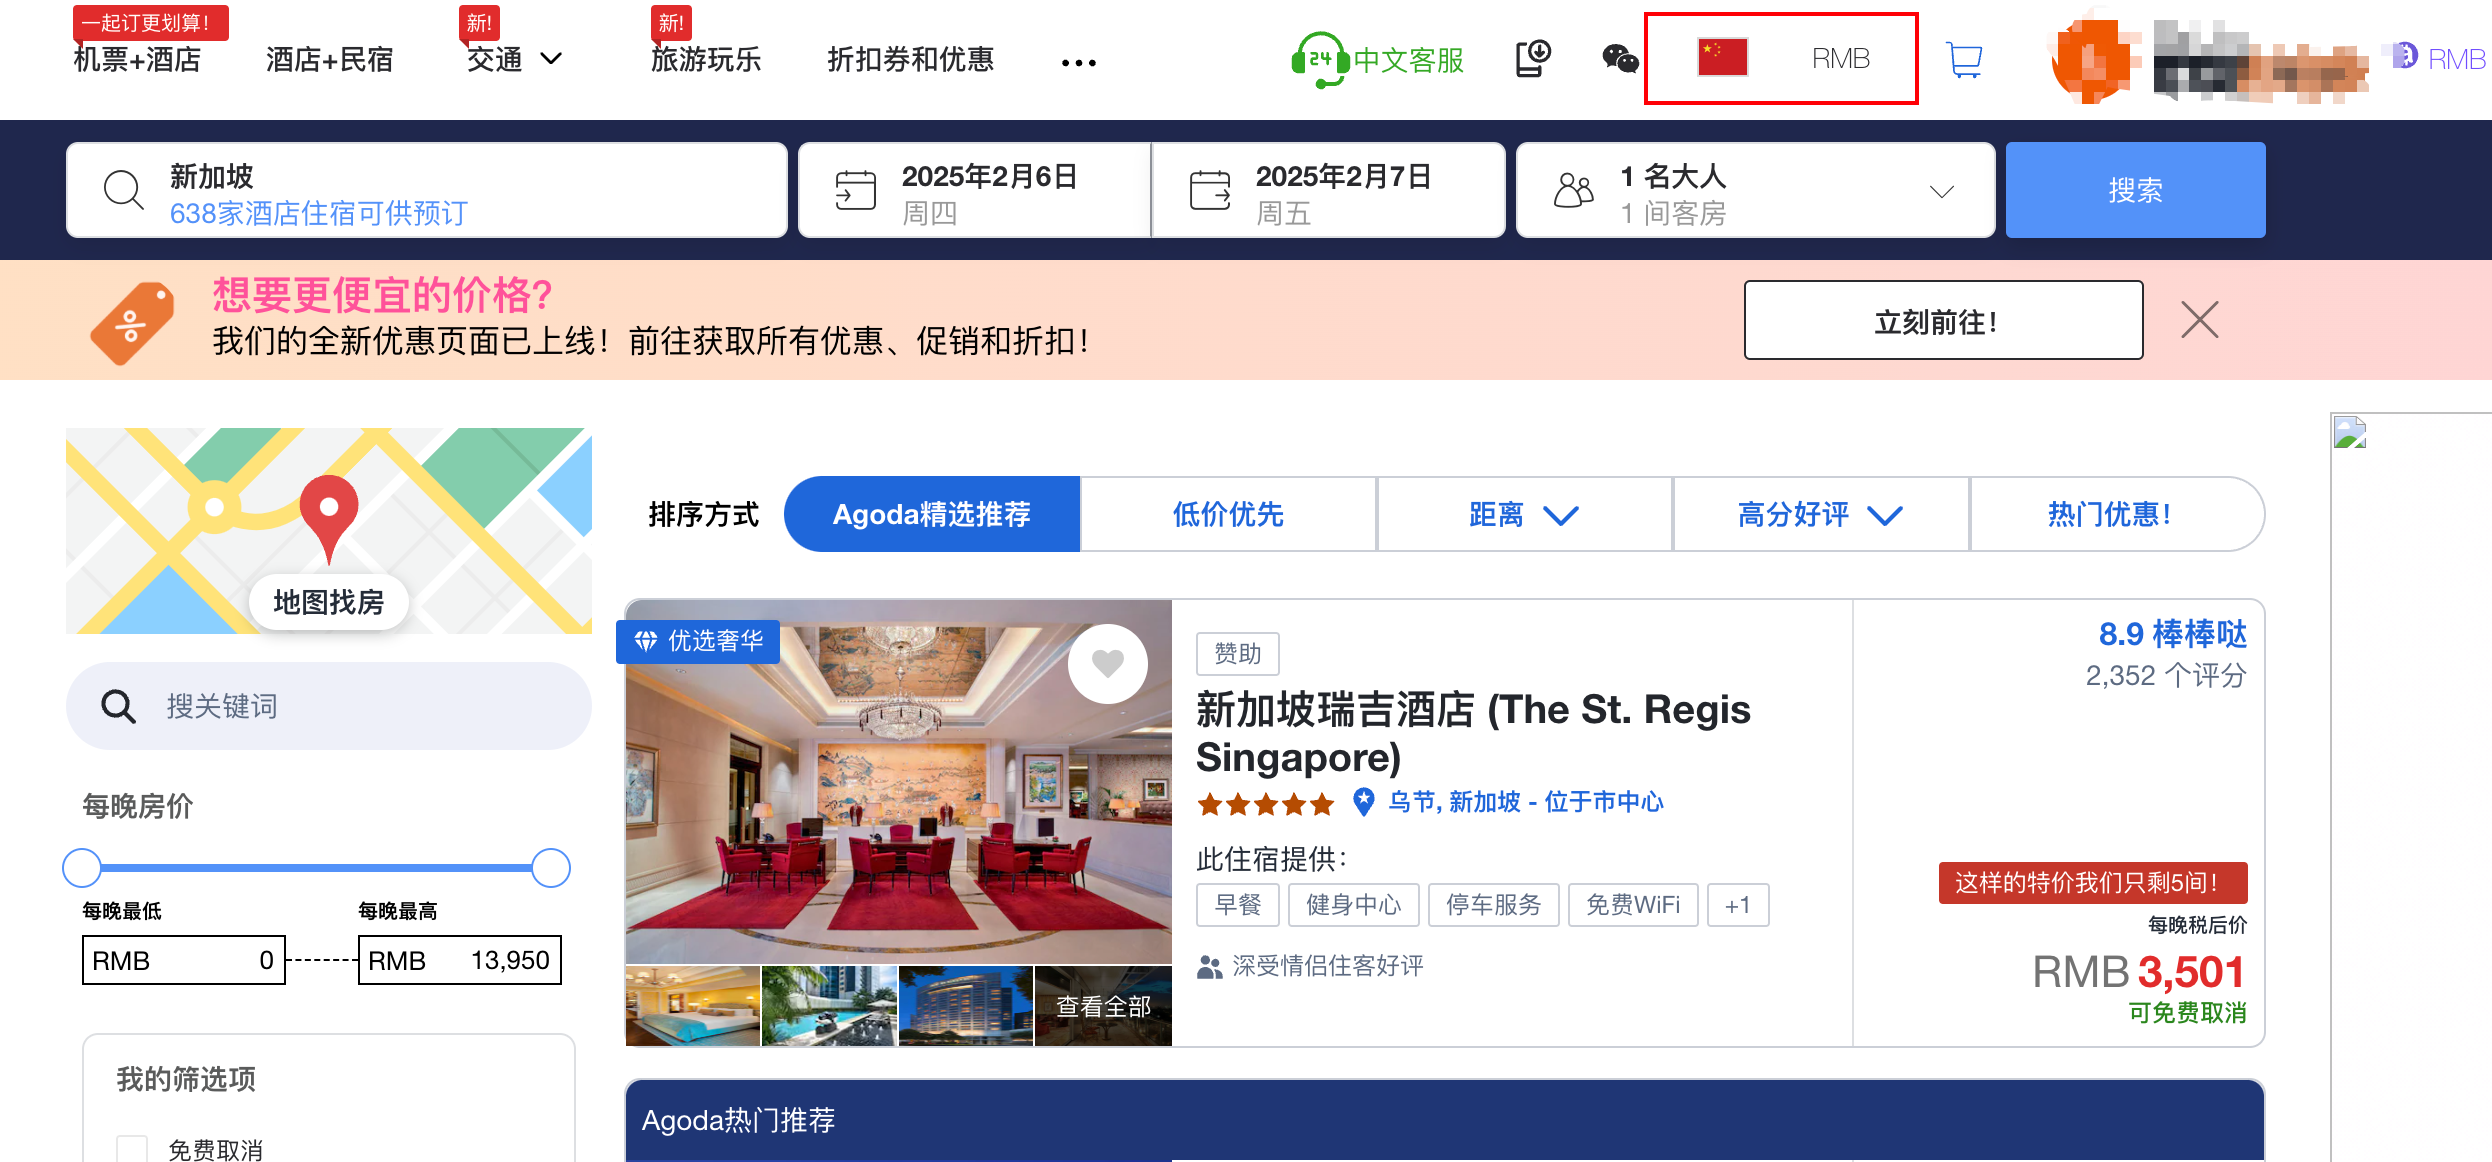Image resolution: width=2492 pixels, height=1162 pixels.
Task: Expand the 交通 menu dropdown
Action: click(x=551, y=59)
